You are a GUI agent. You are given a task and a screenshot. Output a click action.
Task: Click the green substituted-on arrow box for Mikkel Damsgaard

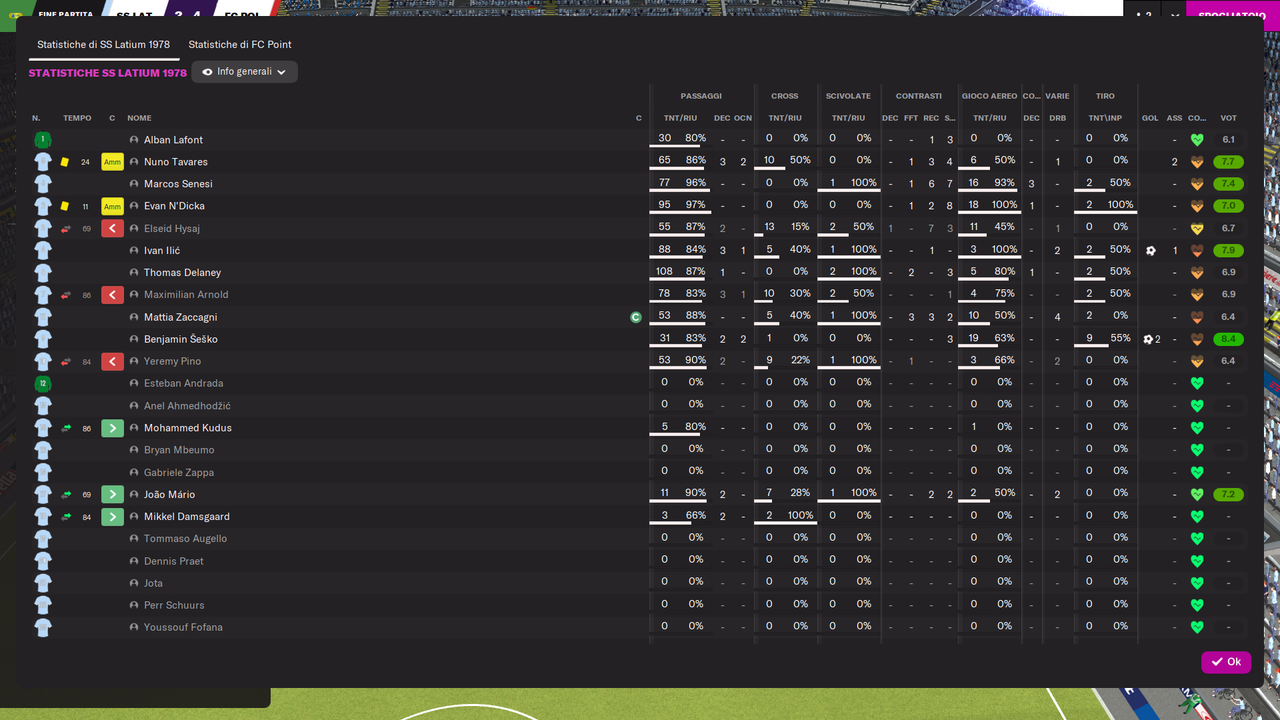112,517
